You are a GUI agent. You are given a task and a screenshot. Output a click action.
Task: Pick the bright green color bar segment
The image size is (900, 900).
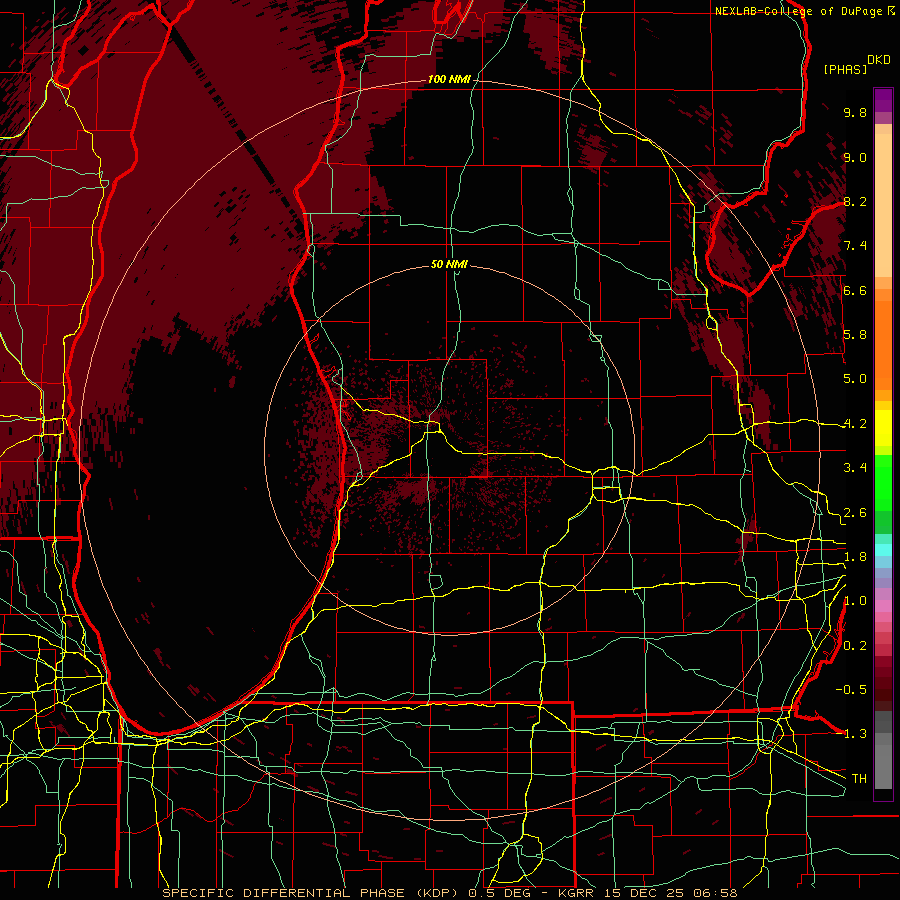pyautogui.click(x=883, y=481)
